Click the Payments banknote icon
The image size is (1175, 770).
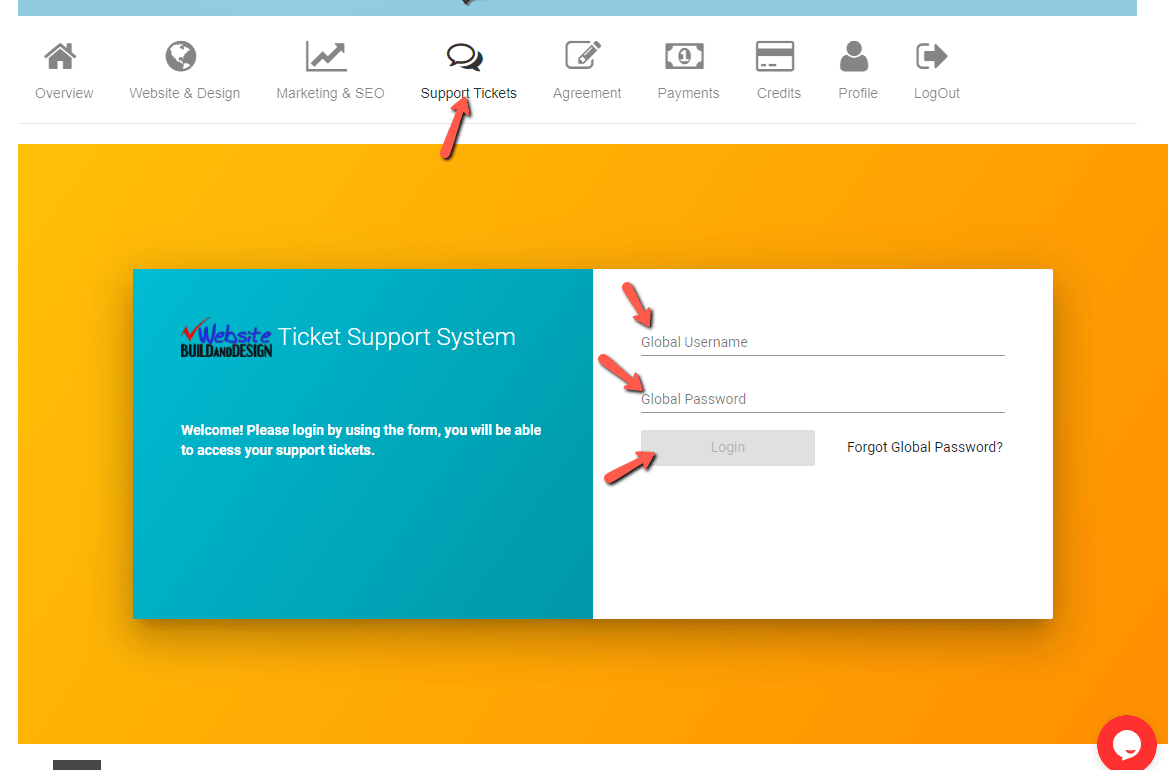[685, 56]
